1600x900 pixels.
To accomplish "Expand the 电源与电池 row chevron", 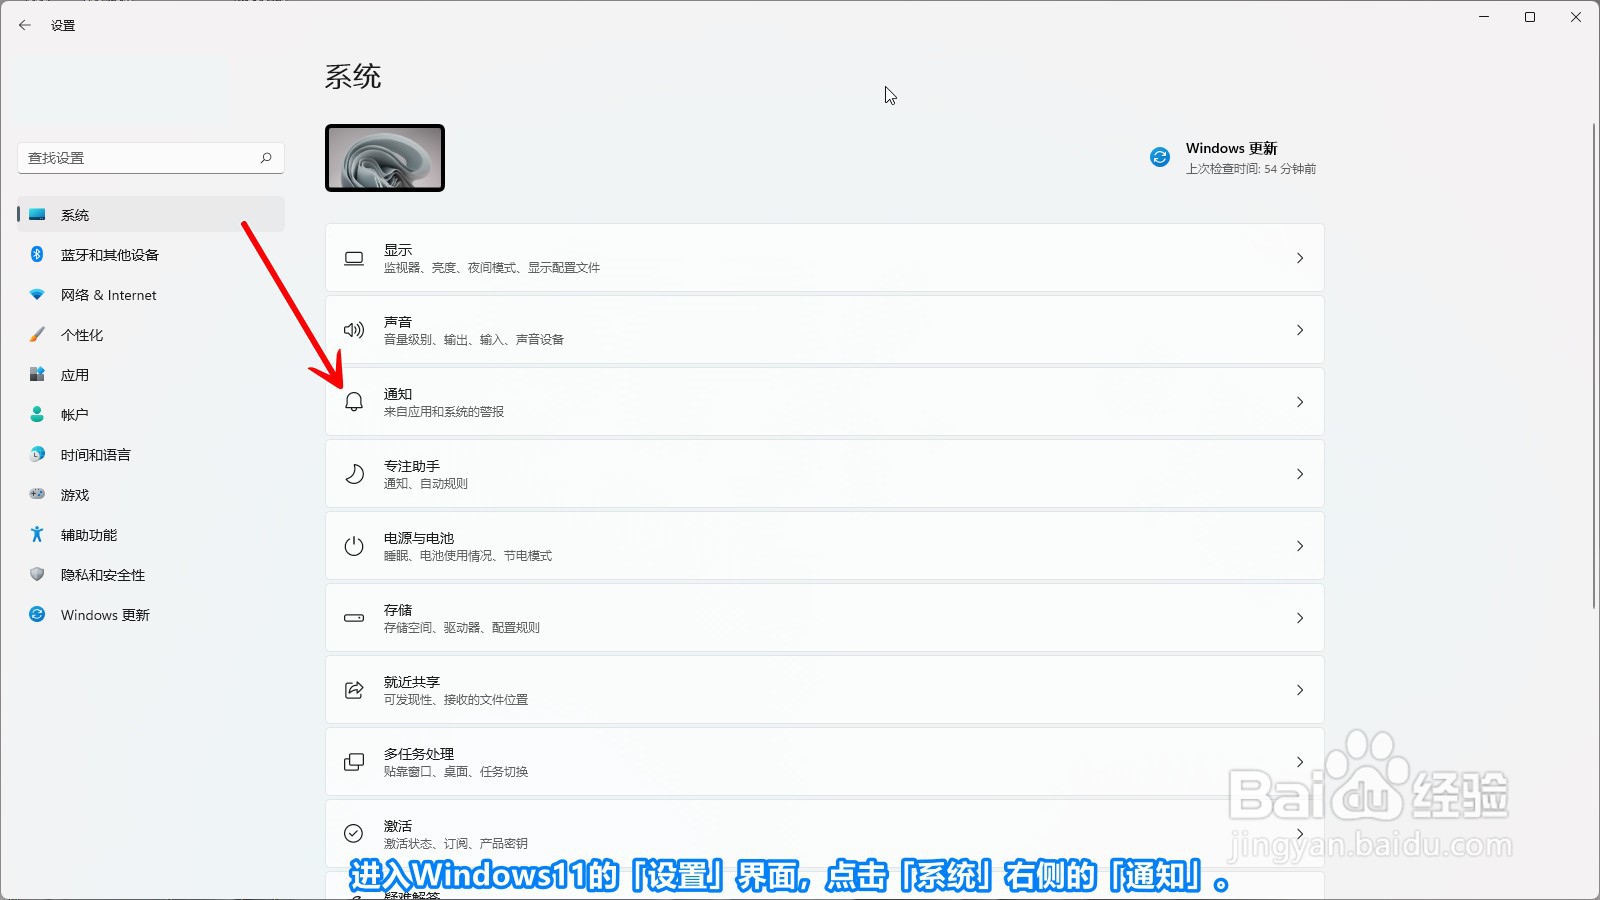I will [1300, 546].
